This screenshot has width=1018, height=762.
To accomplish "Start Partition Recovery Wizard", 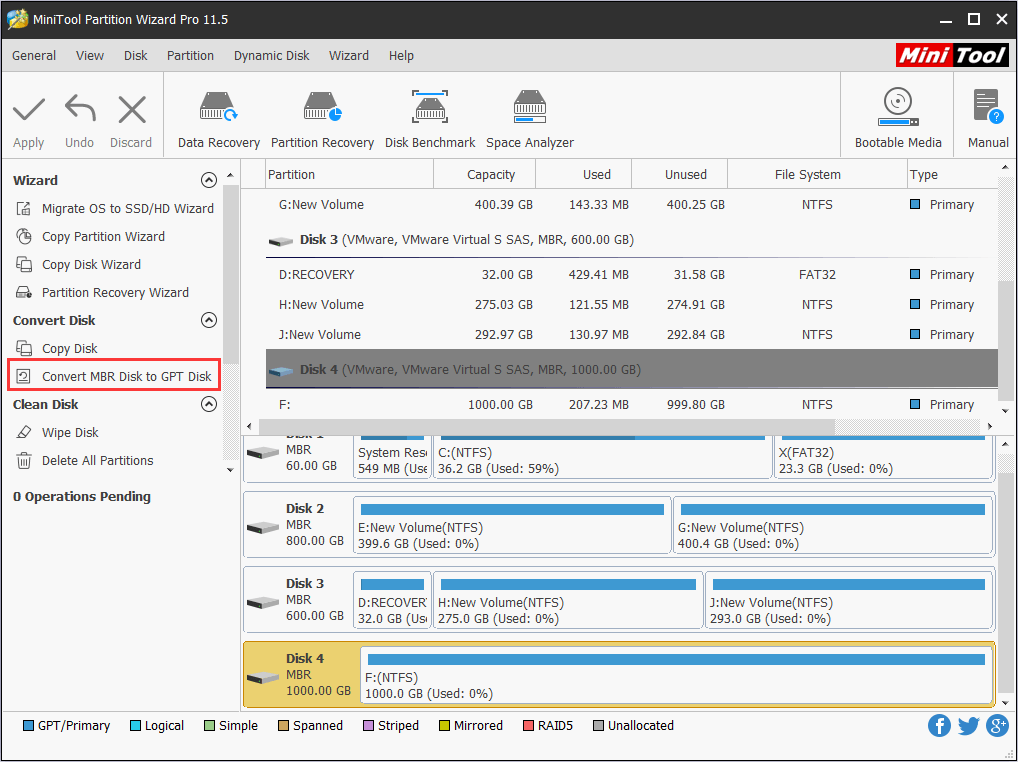I will (x=102, y=292).
